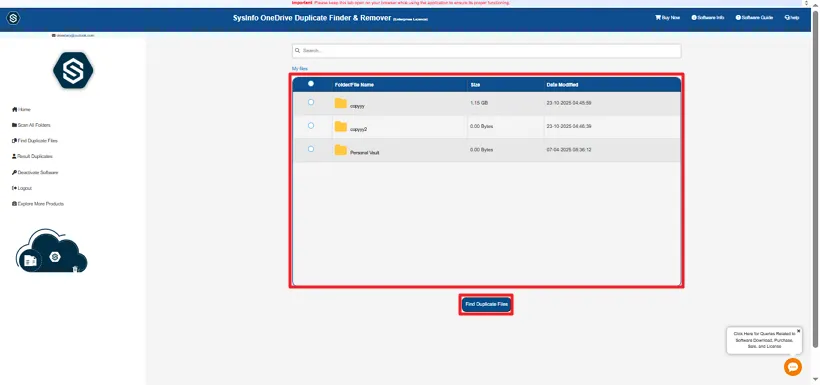The width and height of the screenshot is (820, 385).
Task: Click the 1.15 GB size cell
Action: click(479, 103)
